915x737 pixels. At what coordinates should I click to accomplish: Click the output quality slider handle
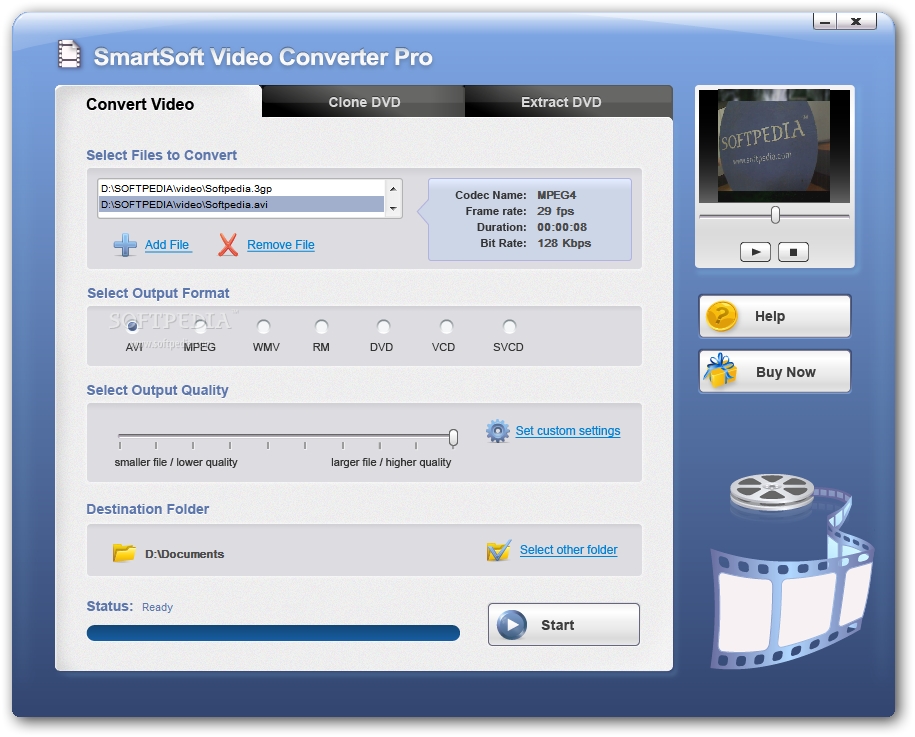click(453, 437)
